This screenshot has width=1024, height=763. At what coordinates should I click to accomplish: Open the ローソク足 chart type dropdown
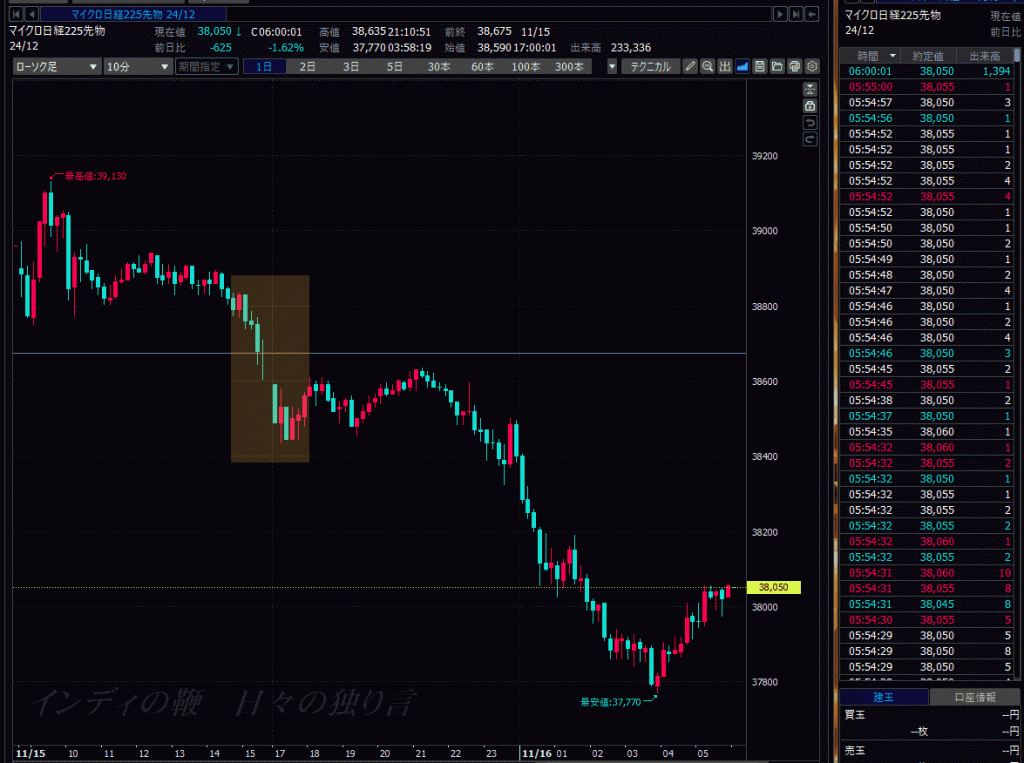[57, 66]
